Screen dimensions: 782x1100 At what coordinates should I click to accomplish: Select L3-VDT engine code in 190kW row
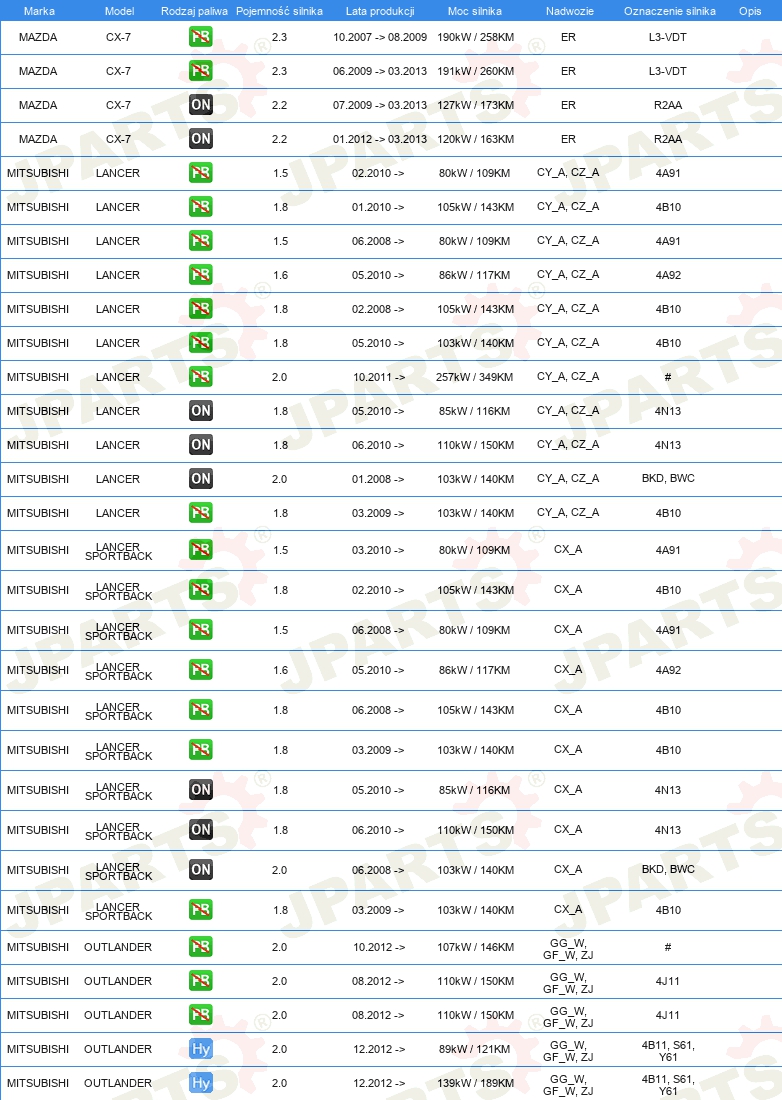[668, 37]
